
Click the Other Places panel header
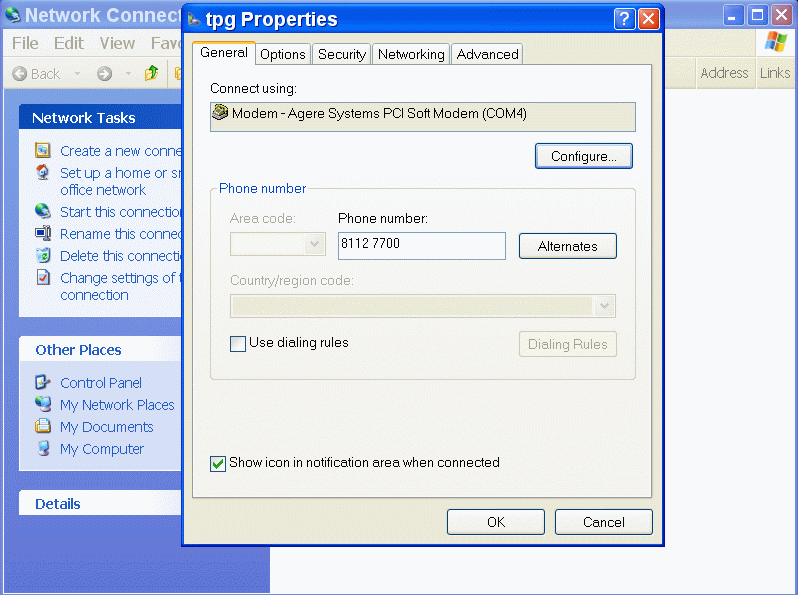click(100, 350)
